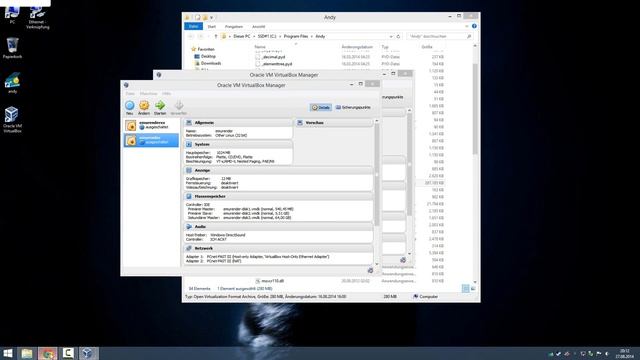640x360 pixels.
Task: Click the Massenspeicher section header
Action: (x=278, y=196)
